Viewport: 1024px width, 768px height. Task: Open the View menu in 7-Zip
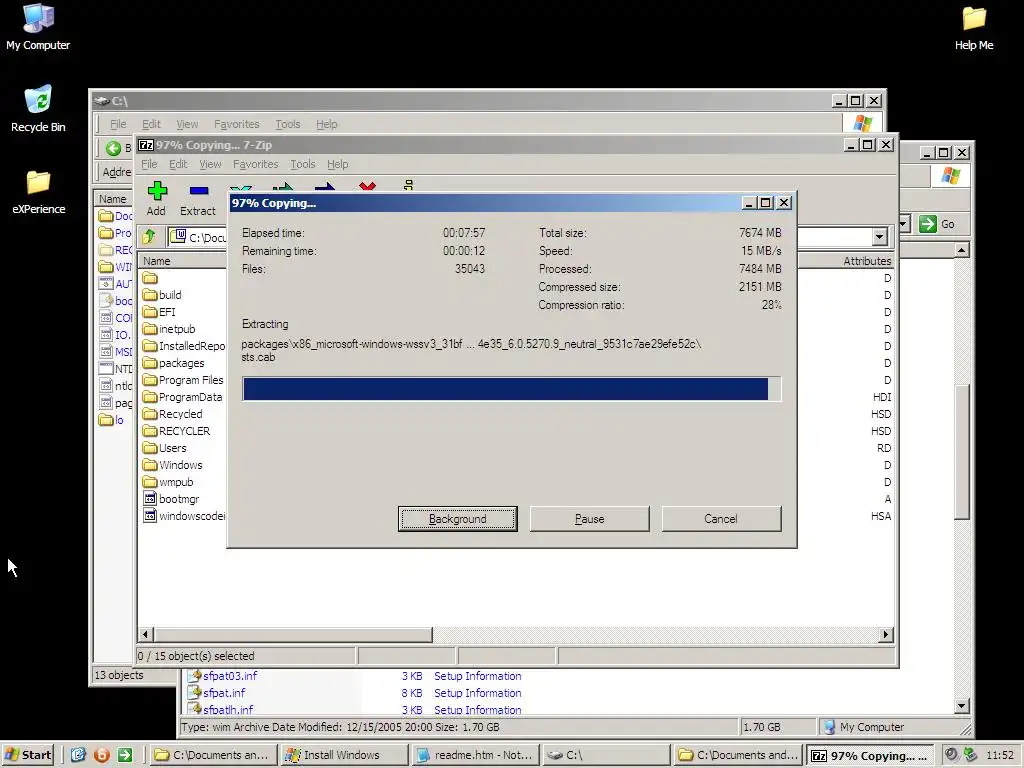210,164
